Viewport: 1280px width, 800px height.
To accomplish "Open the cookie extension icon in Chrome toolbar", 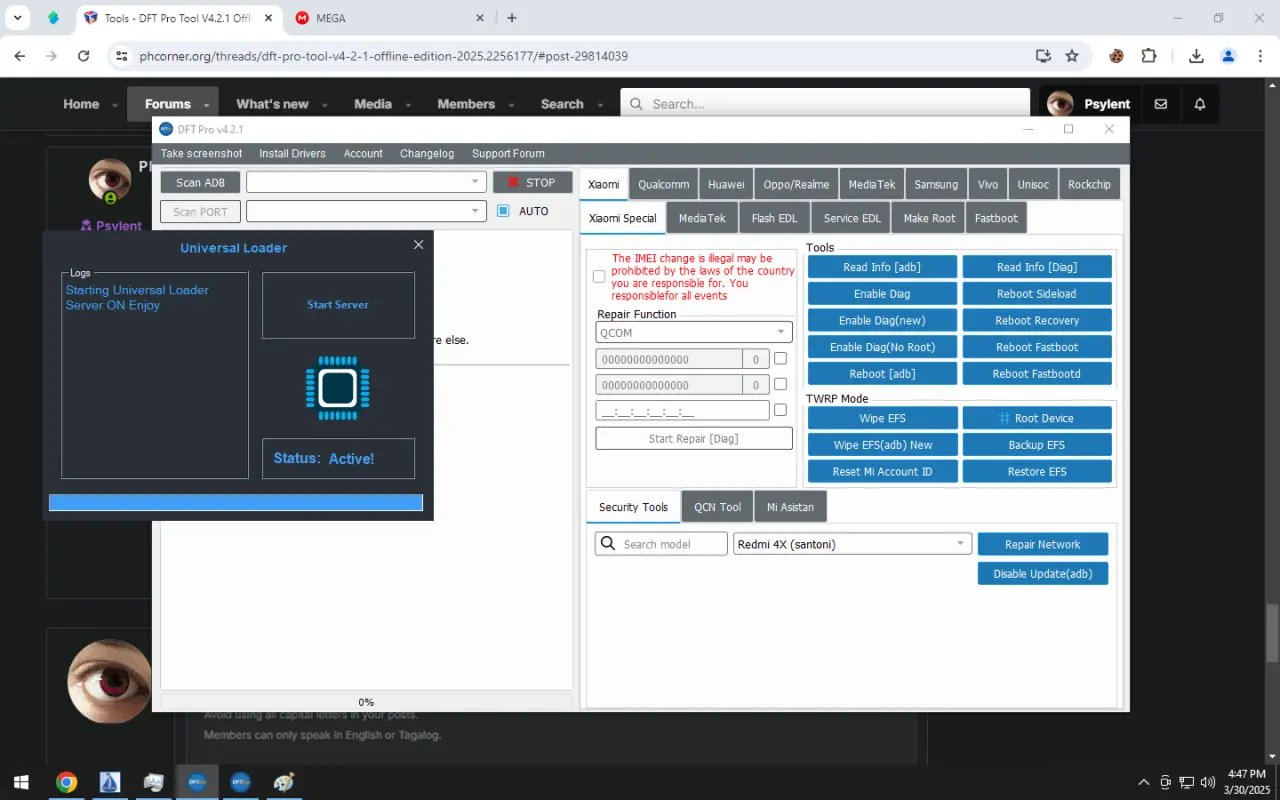I will [1117, 56].
